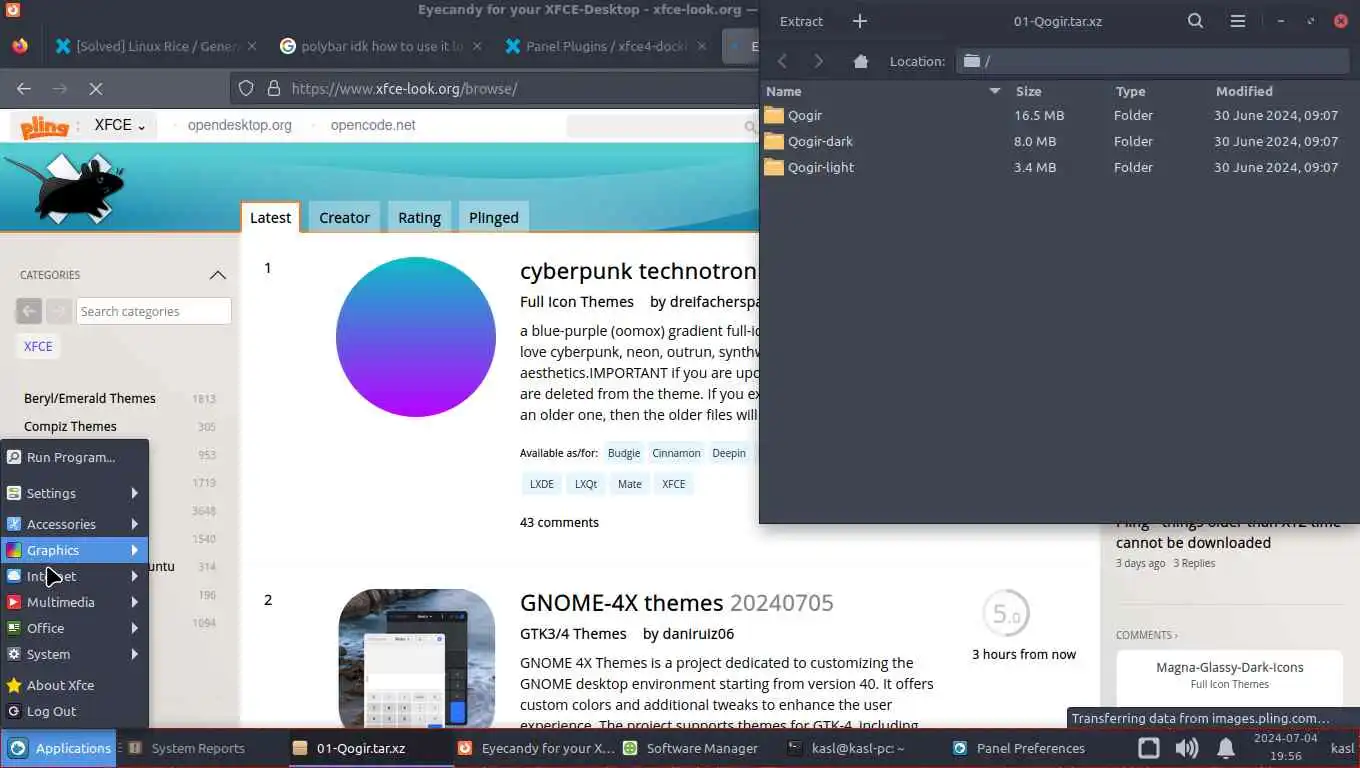The height and width of the screenshot is (768, 1360).
Task: Sort the archive list by the Name arrow
Action: point(994,91)
